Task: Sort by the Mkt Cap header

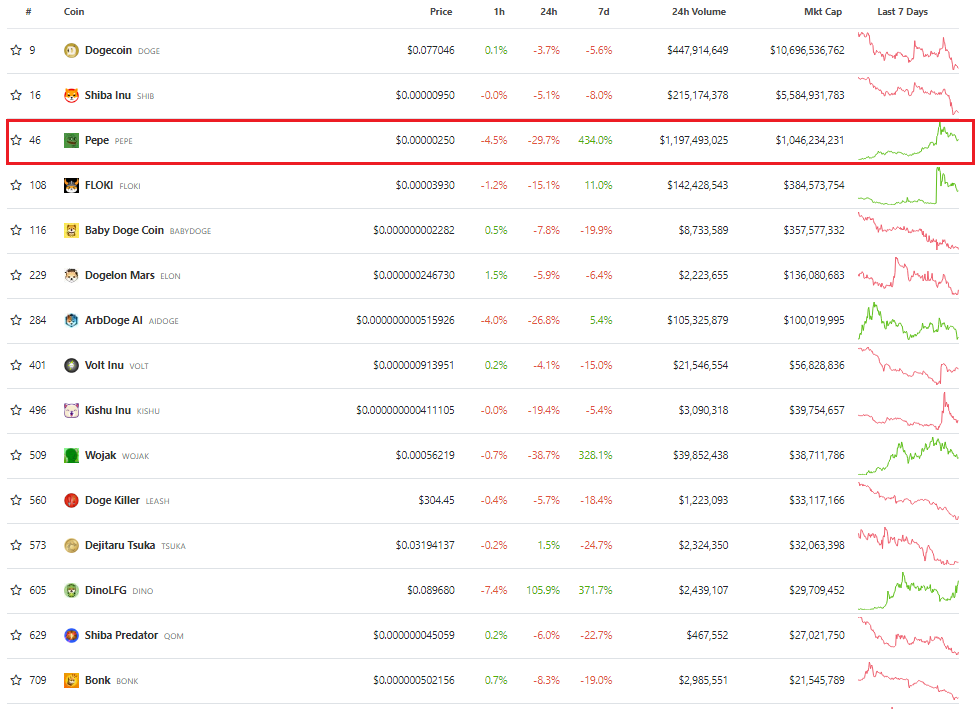Action: pos(823,12)
